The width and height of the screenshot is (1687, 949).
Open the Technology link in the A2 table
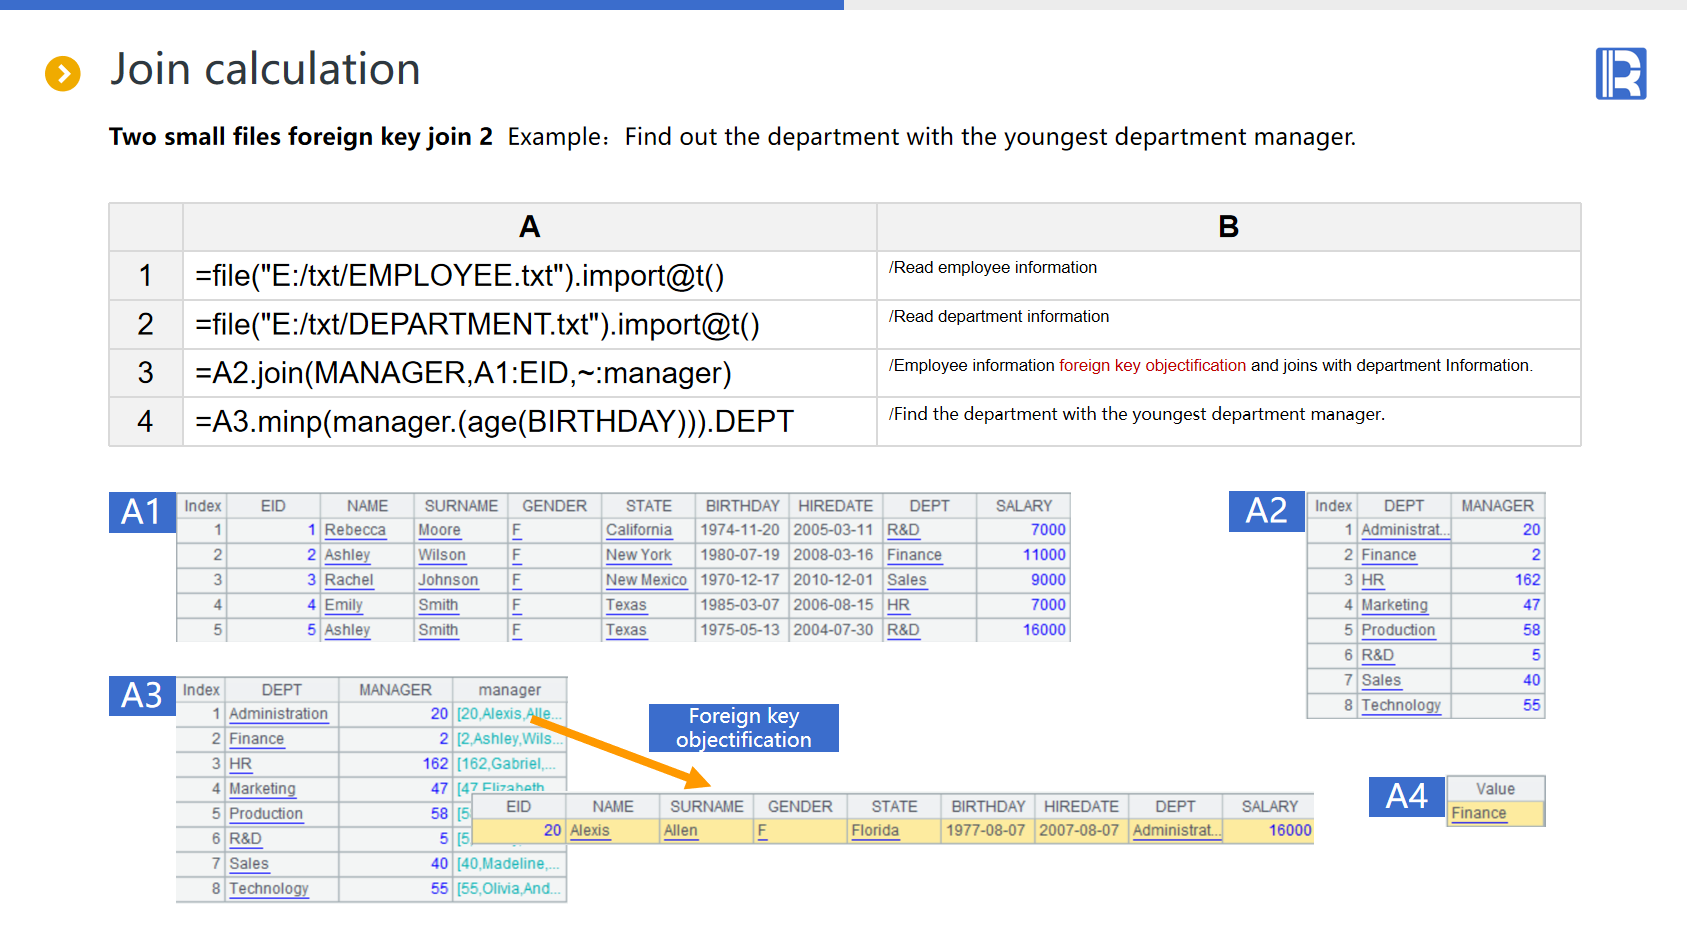point(1400,705)
